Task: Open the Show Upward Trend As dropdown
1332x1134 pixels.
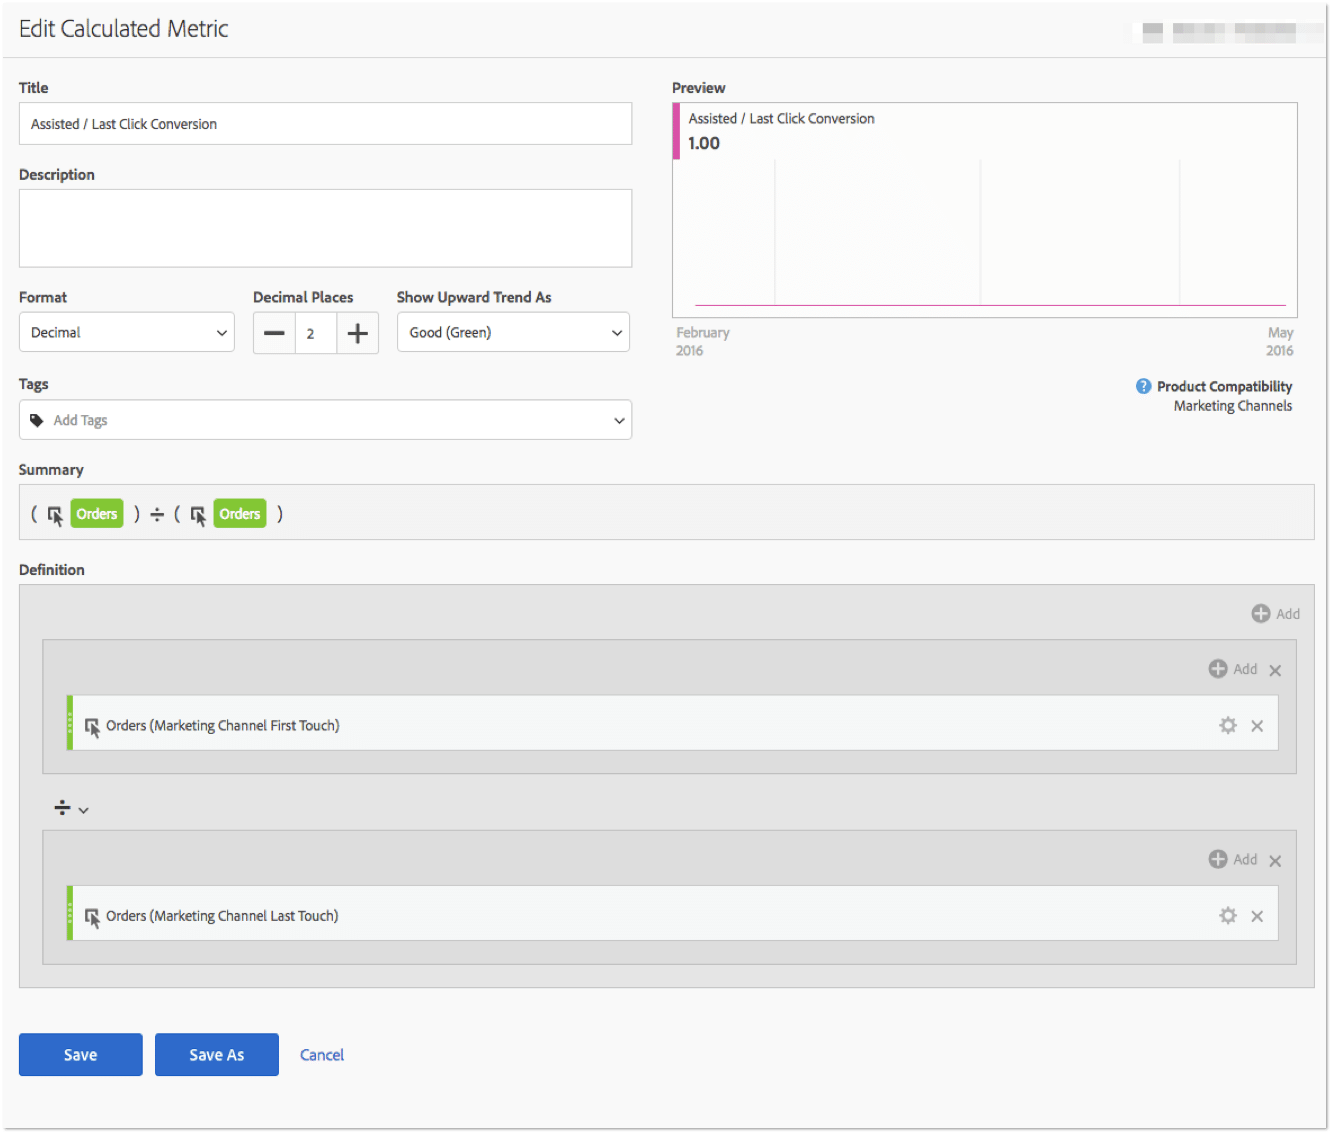Action: point(513,332)
